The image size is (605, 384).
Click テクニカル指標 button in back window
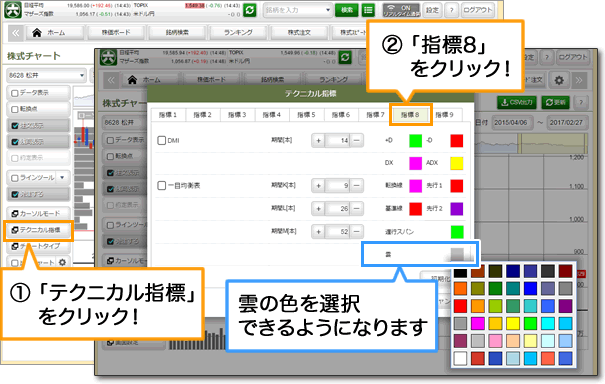tap(39, 230)
